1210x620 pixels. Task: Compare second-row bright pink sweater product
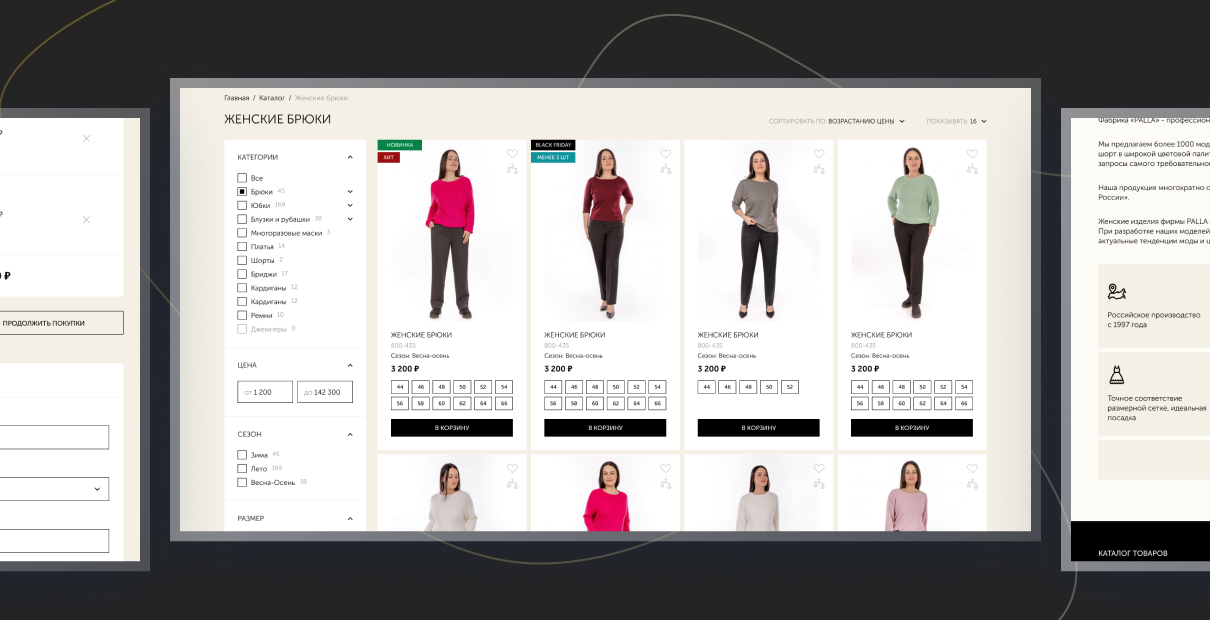pos(665,483)
